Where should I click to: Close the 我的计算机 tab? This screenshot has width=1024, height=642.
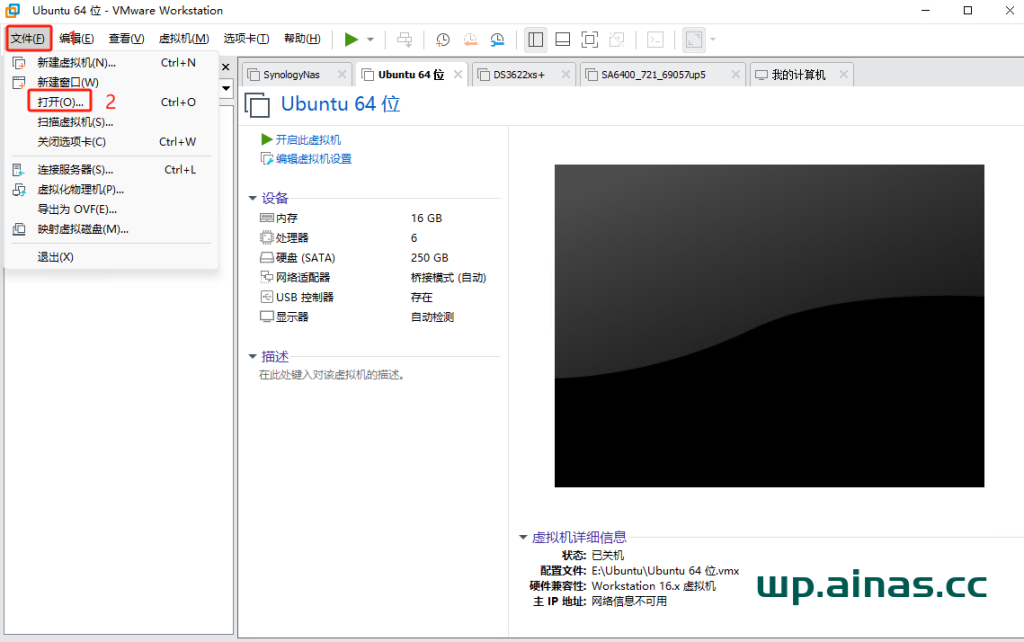point(843,74)
